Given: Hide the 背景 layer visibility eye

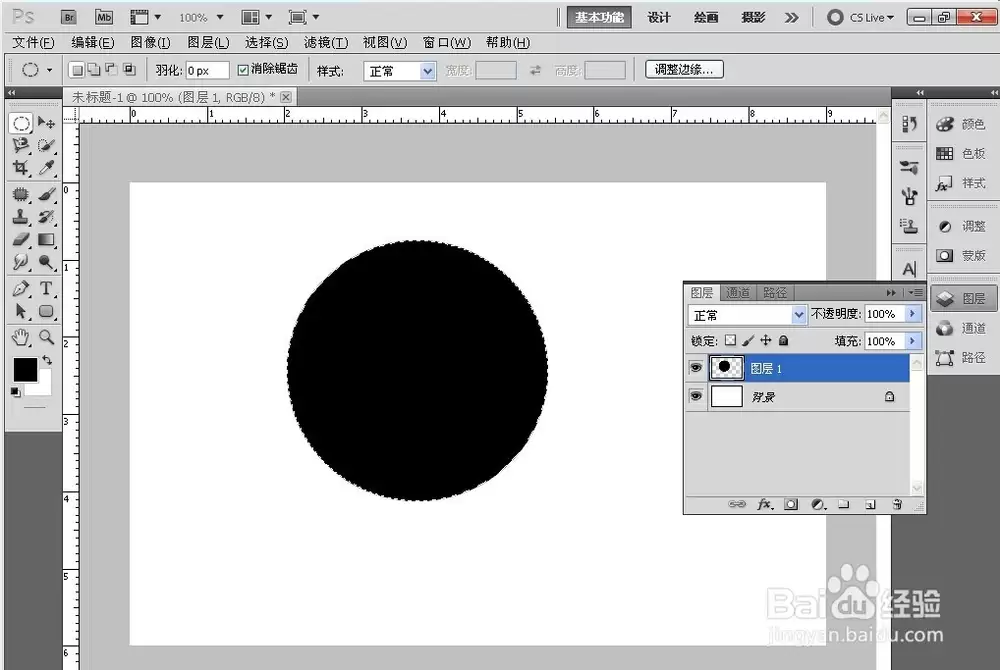Looking at the screenshot, I should [696, 396].
